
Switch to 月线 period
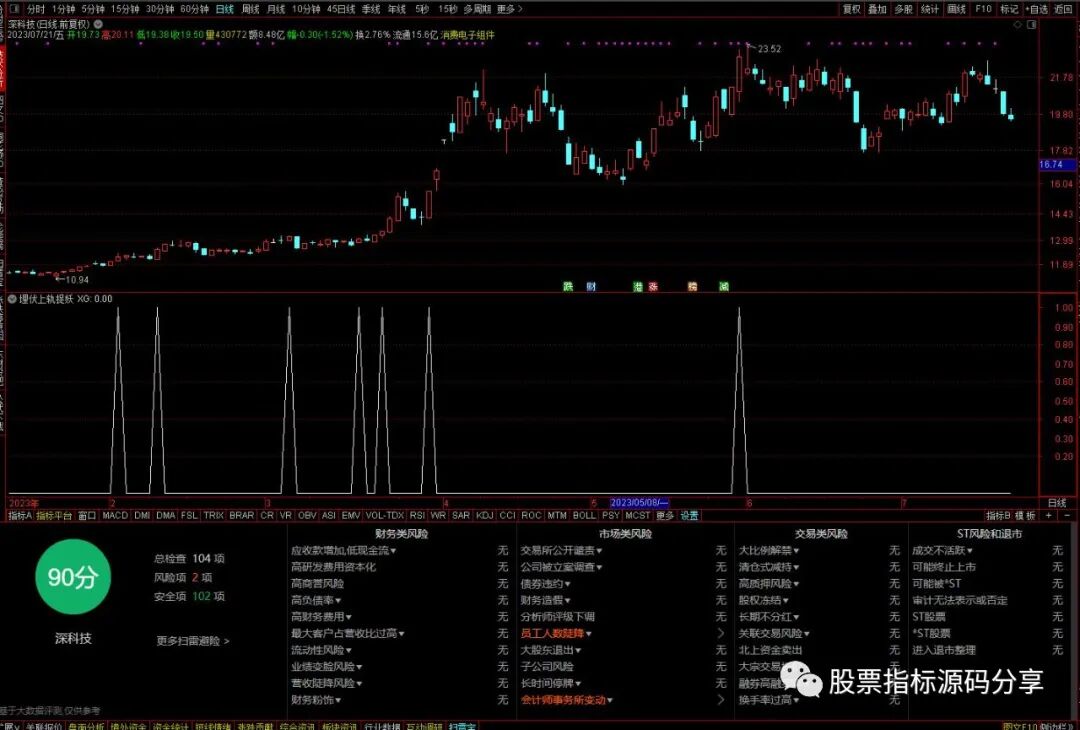tap(276, 9)
